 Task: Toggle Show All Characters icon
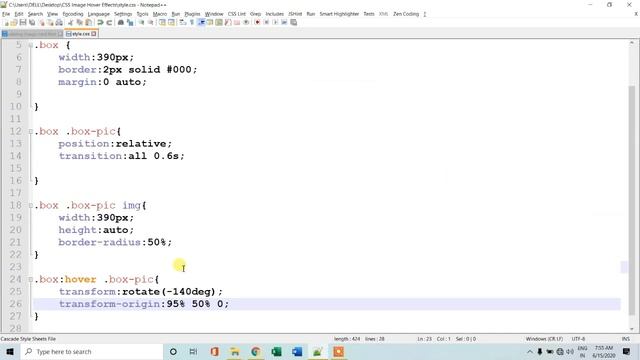192,22
